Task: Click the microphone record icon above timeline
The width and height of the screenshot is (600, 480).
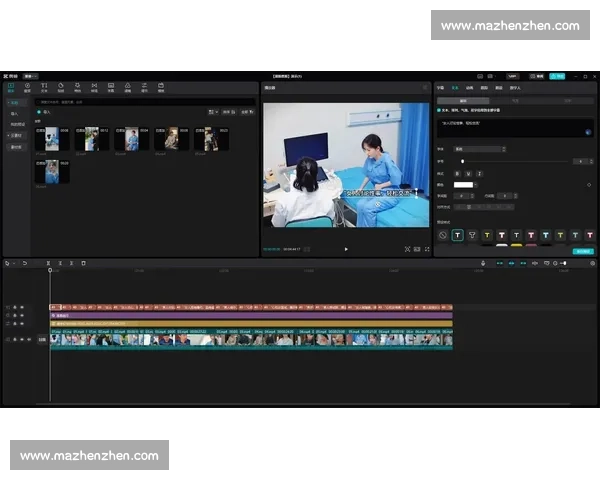Action: pyautogui.click(x=483, y=263)
